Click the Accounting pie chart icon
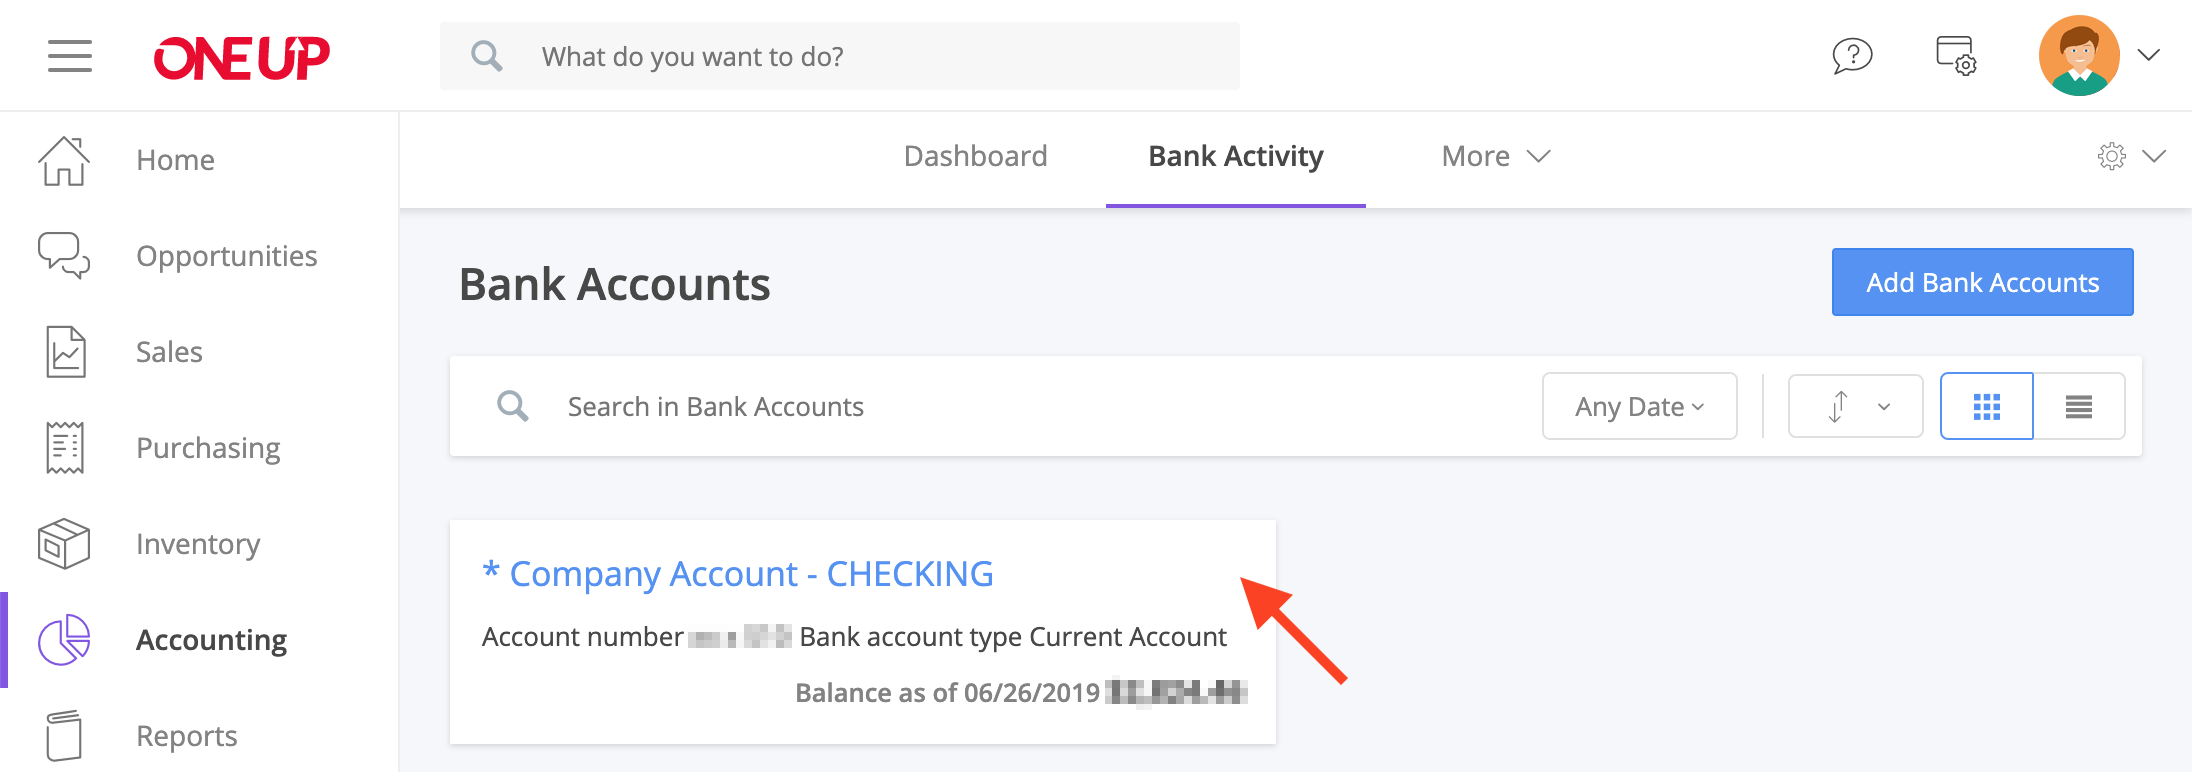 64,640
